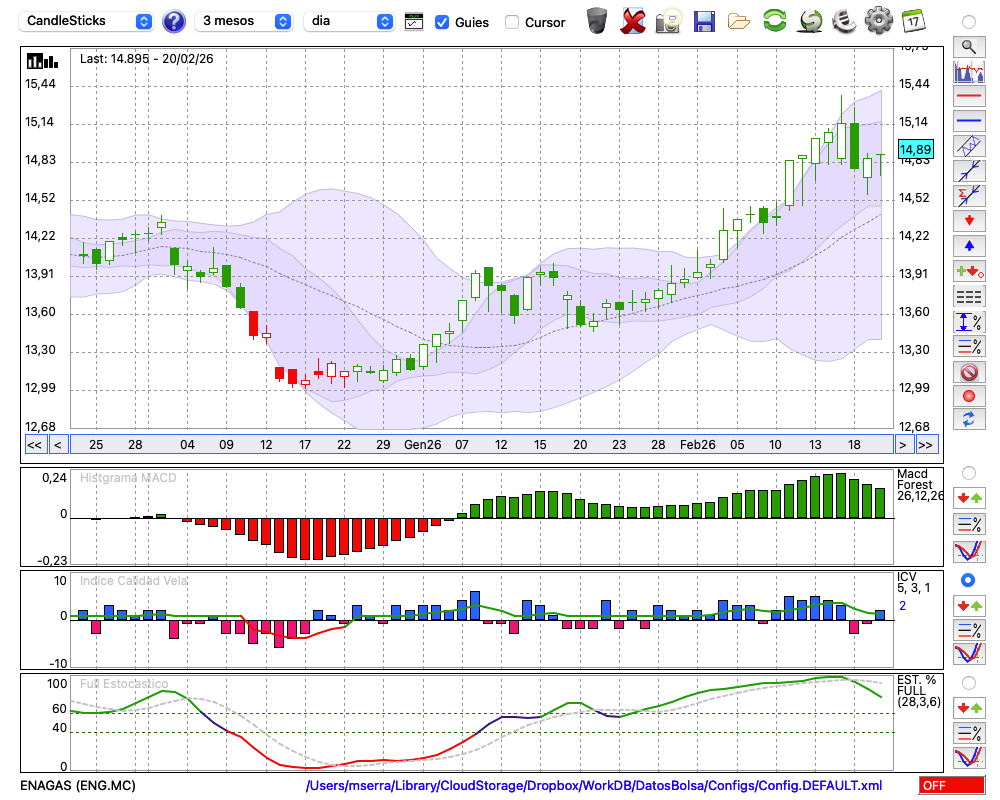The height and width of the screenshot is (800, 1000).
Task: Click the trash can icon in toolbar
Action: tap(597, 20)
